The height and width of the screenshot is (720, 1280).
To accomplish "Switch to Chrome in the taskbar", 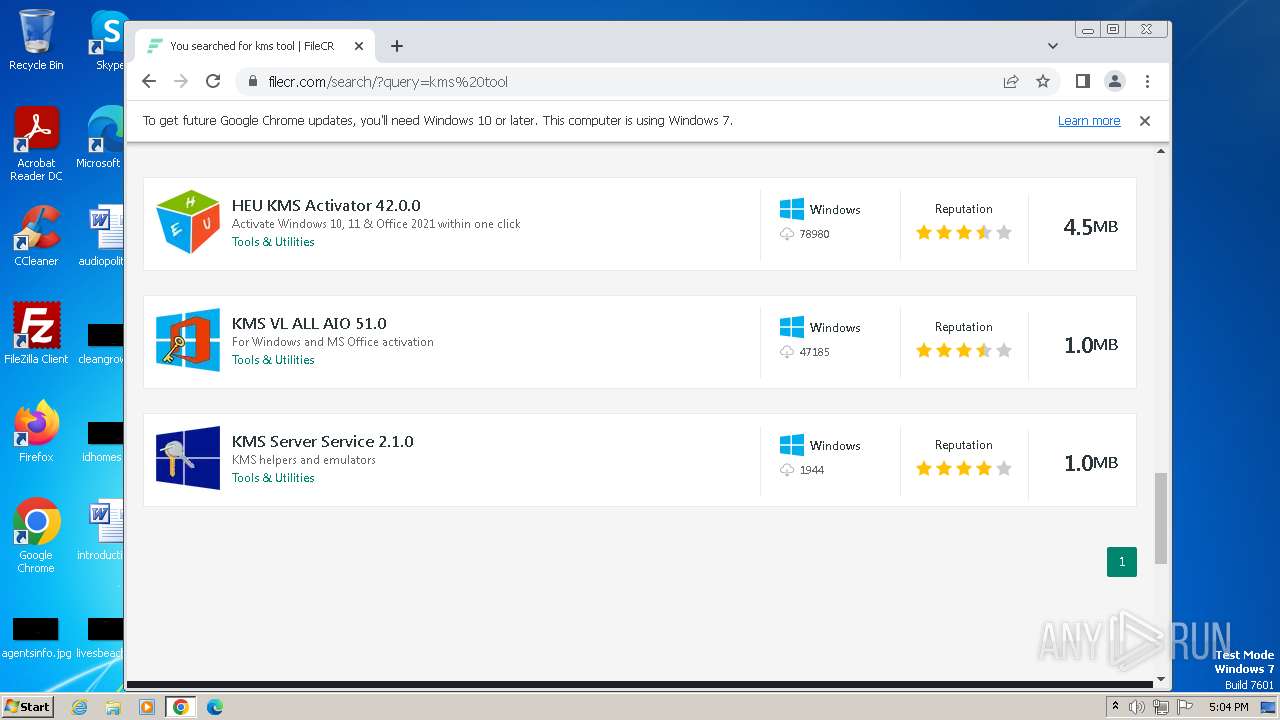I will coord(180,707).
